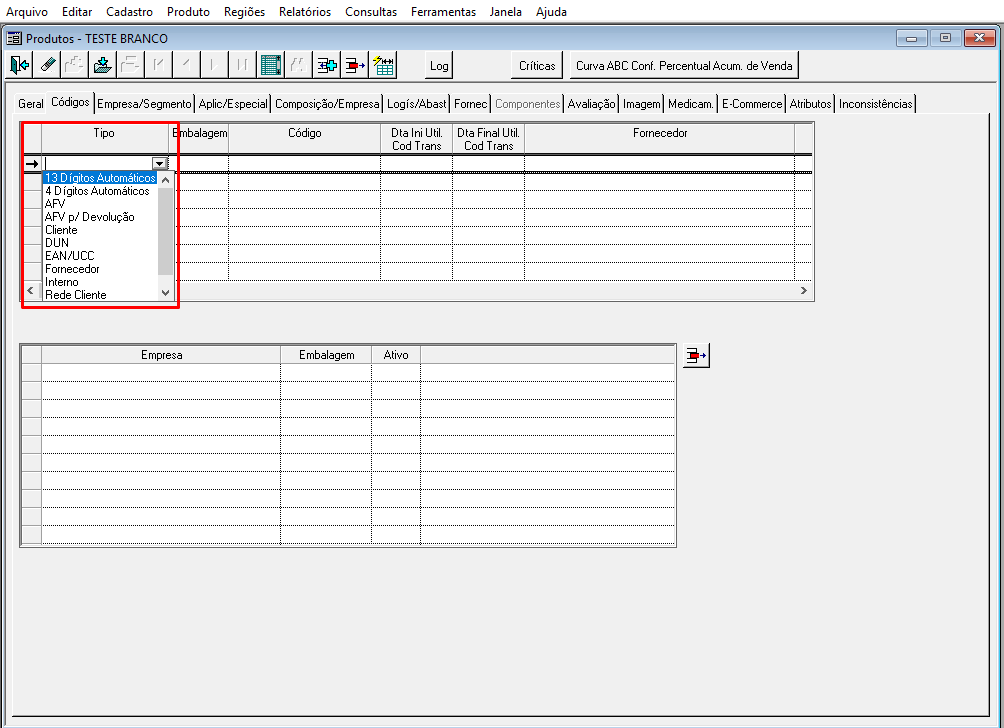The height and width of the screenshot is (728, 1004).
Task: Open the Fornec tab
Action: (x=471, y=104)
